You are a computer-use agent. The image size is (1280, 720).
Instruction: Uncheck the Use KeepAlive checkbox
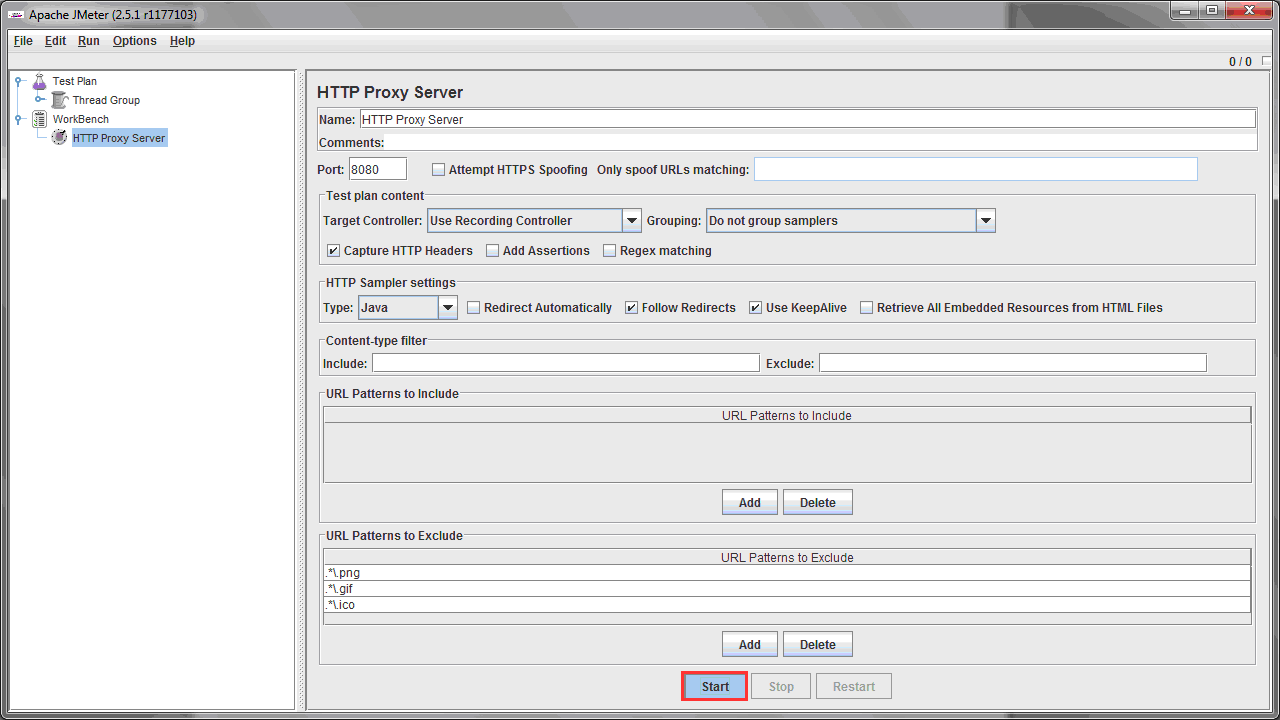(x=755, y=308)
